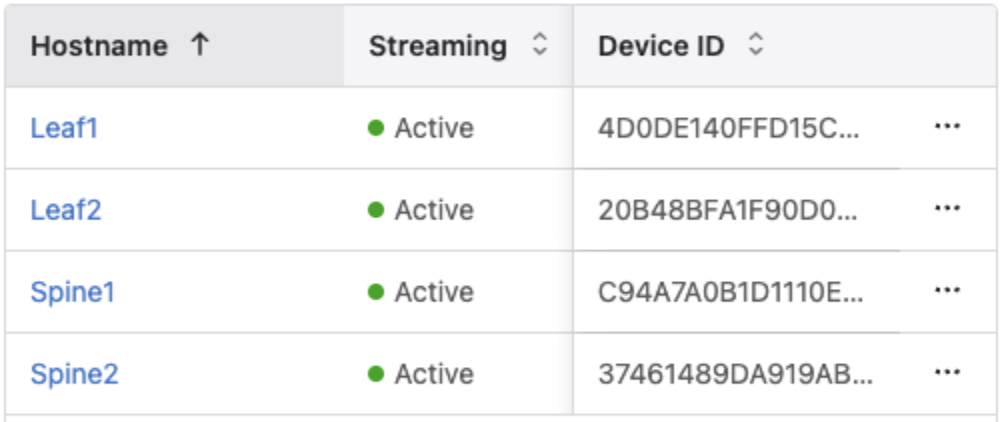
Task: Click the green Active dot for Spine2
Action: pyautogui.click(x=376, y=374)
